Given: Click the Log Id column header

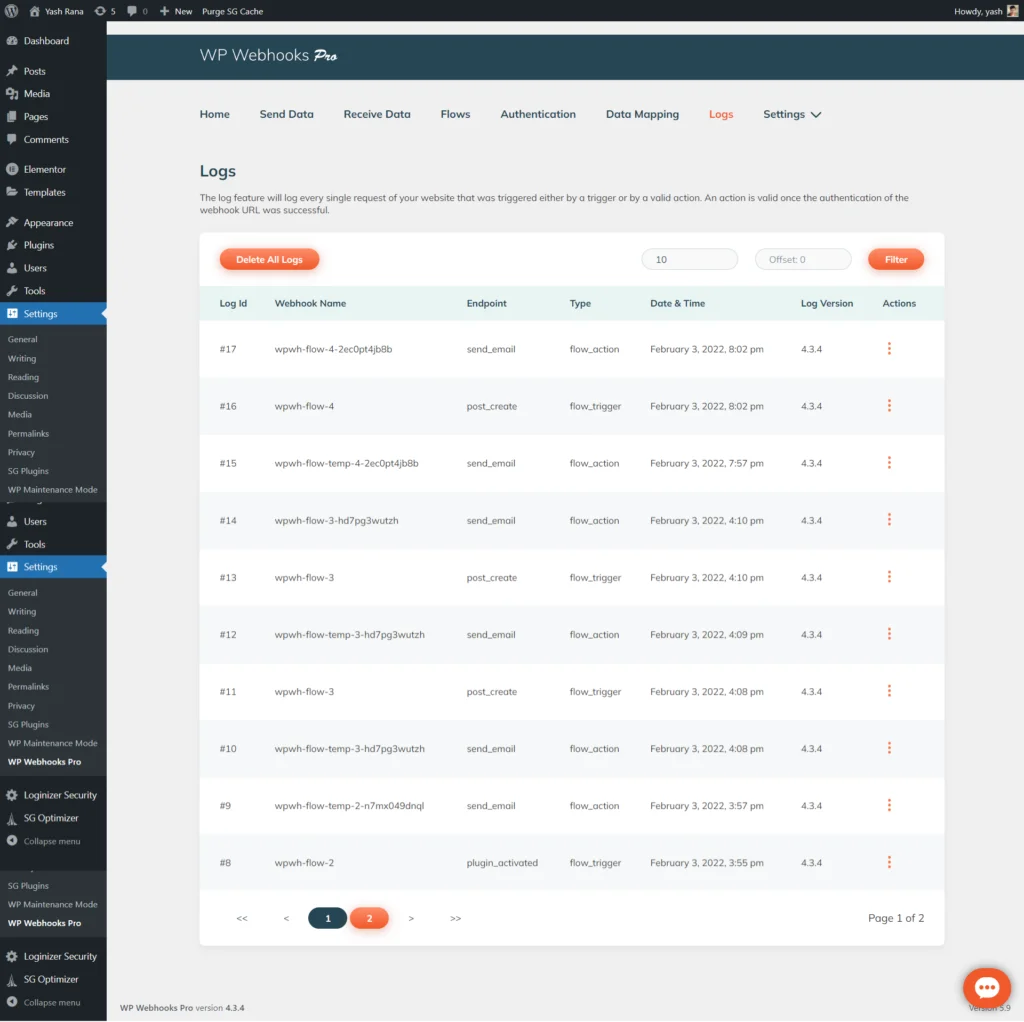Looking at the screenshot, I should [x=233, y=303].
